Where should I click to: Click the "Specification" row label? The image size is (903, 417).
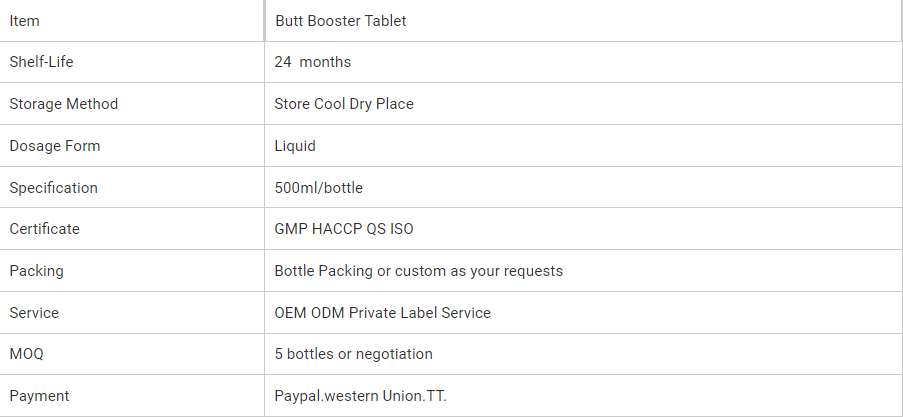click(x=53, y=188)
